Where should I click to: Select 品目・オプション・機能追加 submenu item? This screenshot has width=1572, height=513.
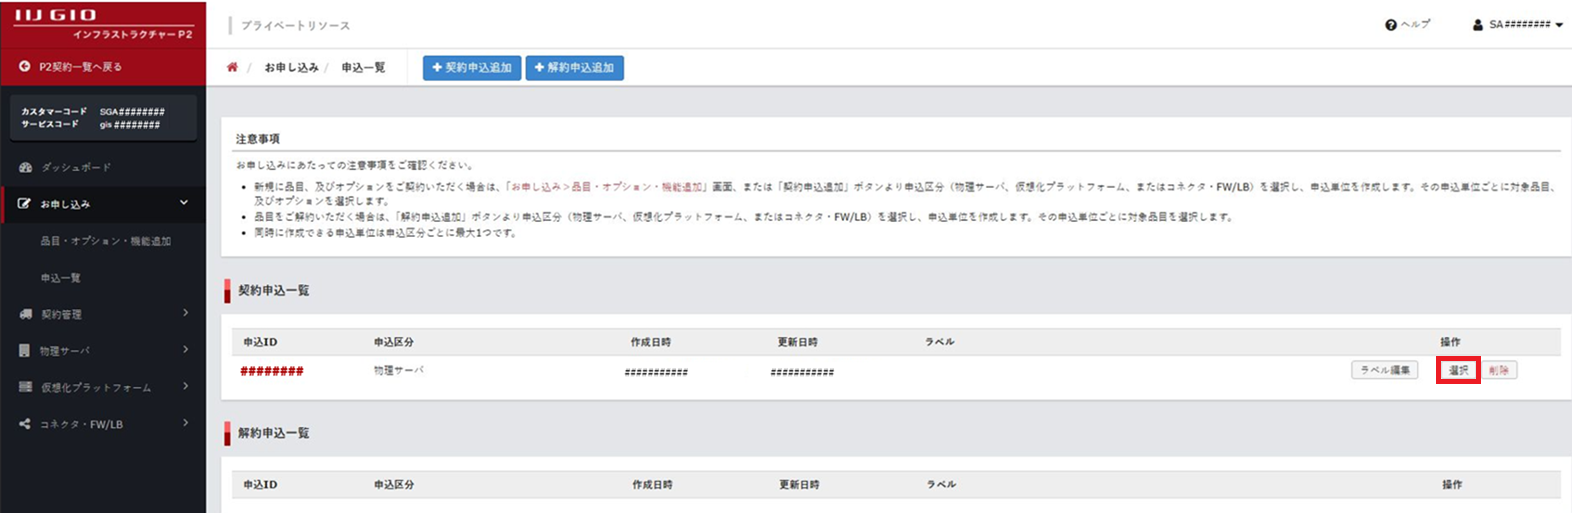pos(105,241)
